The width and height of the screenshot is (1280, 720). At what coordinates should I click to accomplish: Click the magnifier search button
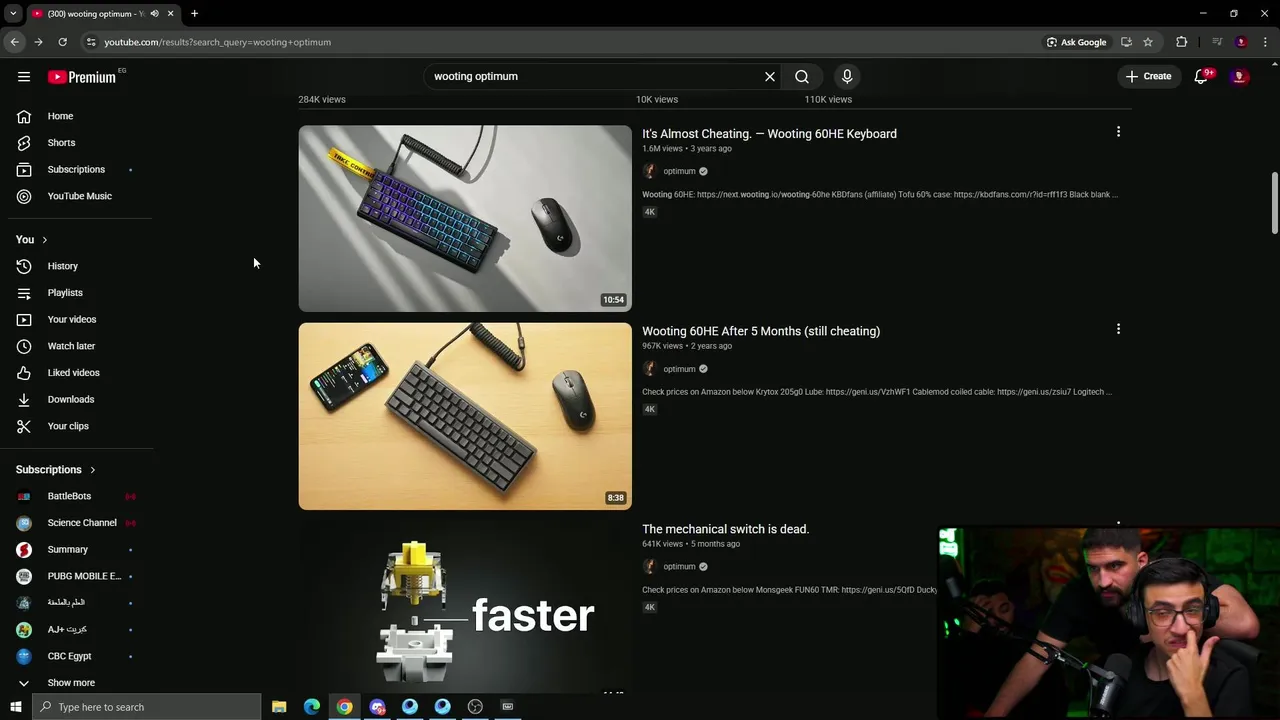[x=802, y=76]
